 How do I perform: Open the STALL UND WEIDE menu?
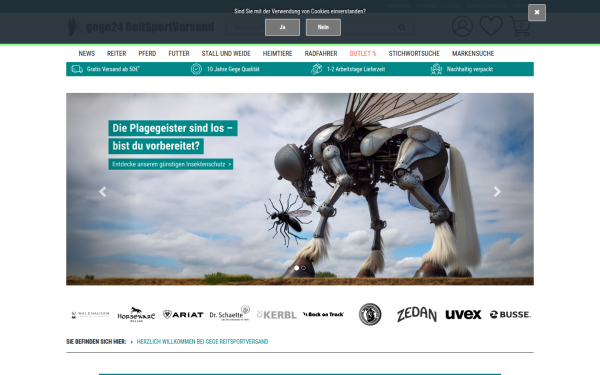(226, 54)
